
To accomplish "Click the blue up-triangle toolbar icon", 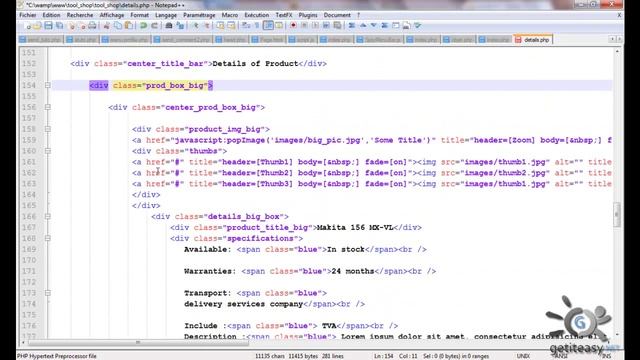I will [362, 26].
